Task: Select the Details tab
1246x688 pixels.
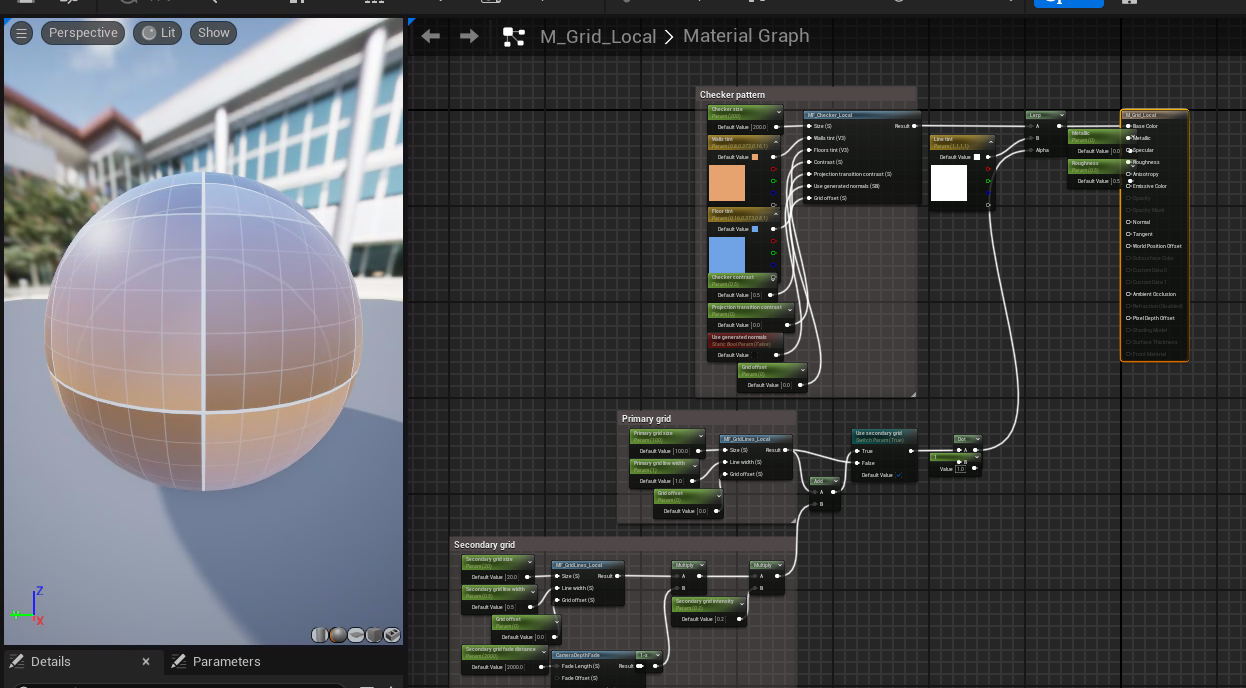Action: pyautogui.click(x=50, y=661)
